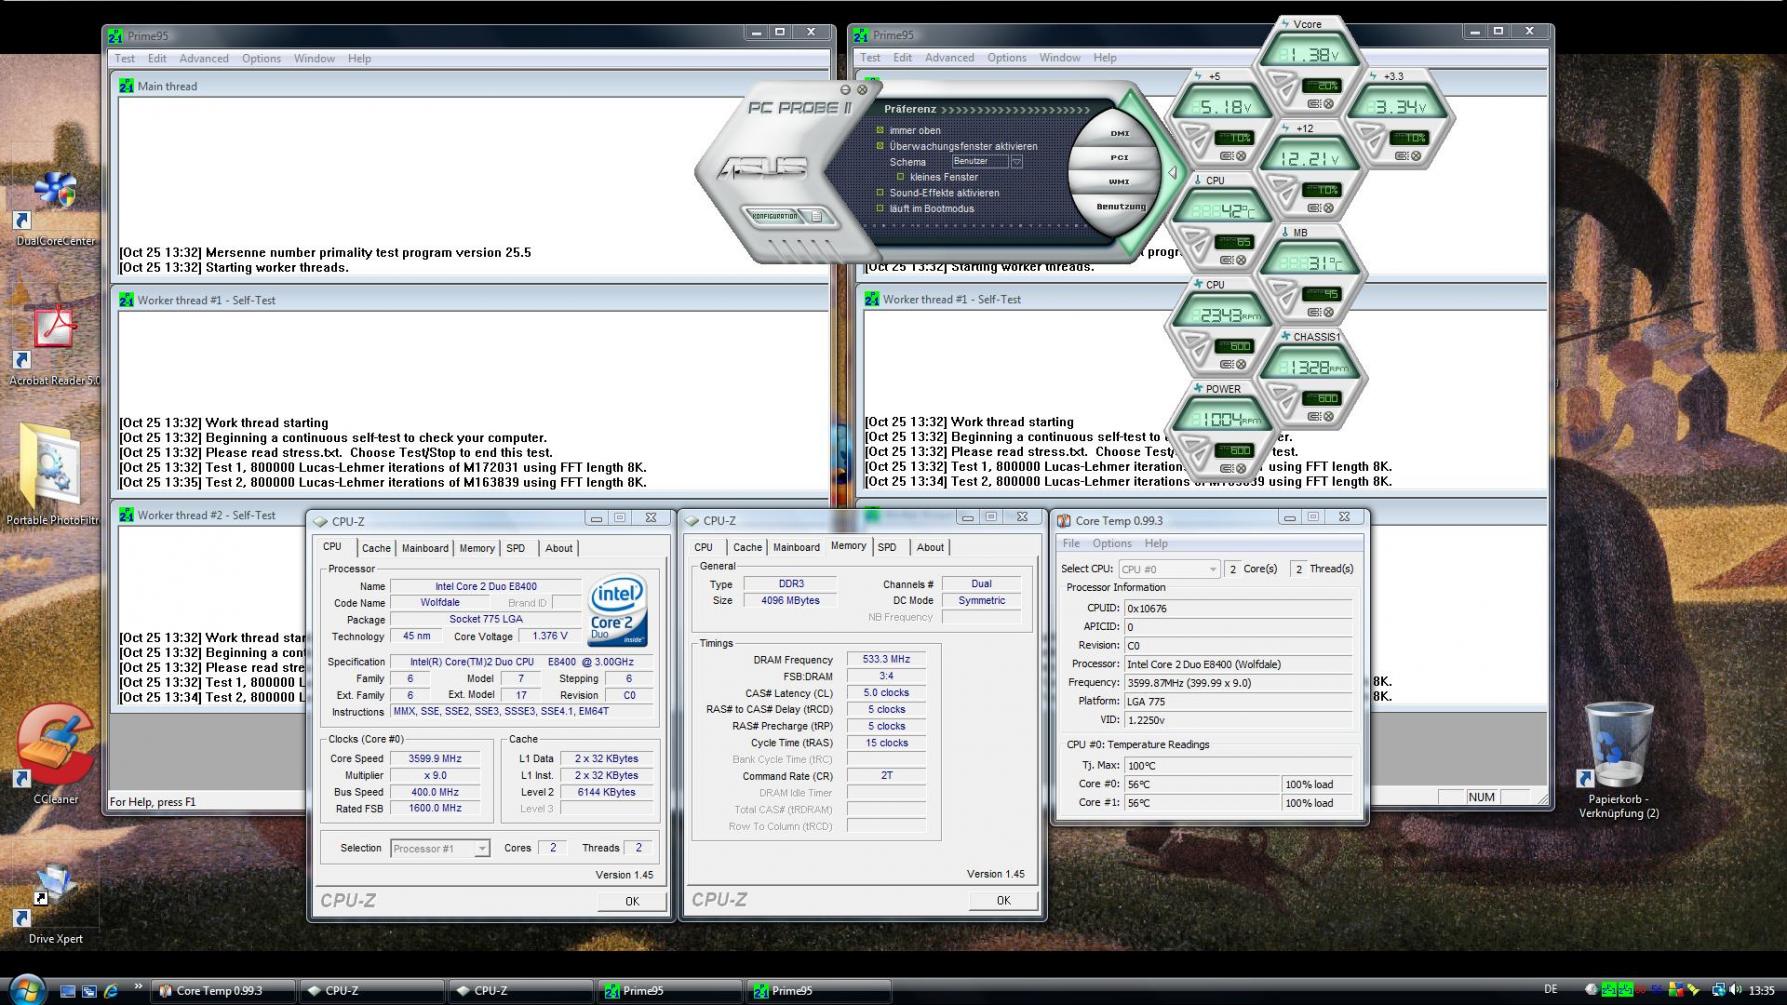This screenshot has width=1787, height=1005.
Task: Open the DualCoreCenter desktop shortcut
Action: [x=55, y=208]
